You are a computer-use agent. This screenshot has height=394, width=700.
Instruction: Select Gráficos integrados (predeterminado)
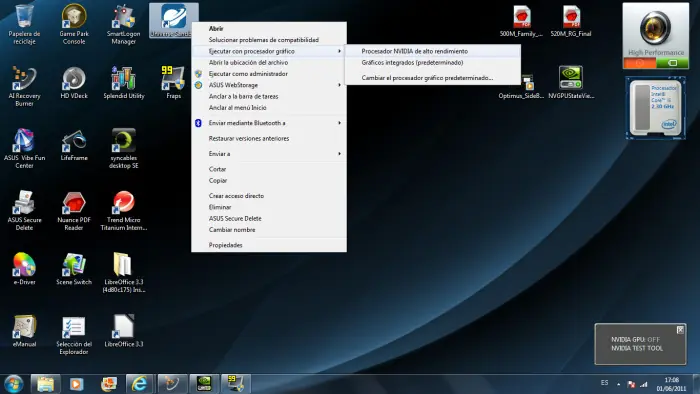(x=433, y=62)
